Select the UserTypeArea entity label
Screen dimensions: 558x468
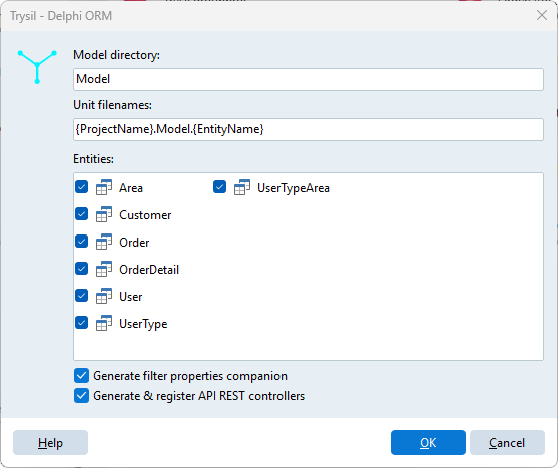(293, 188)
